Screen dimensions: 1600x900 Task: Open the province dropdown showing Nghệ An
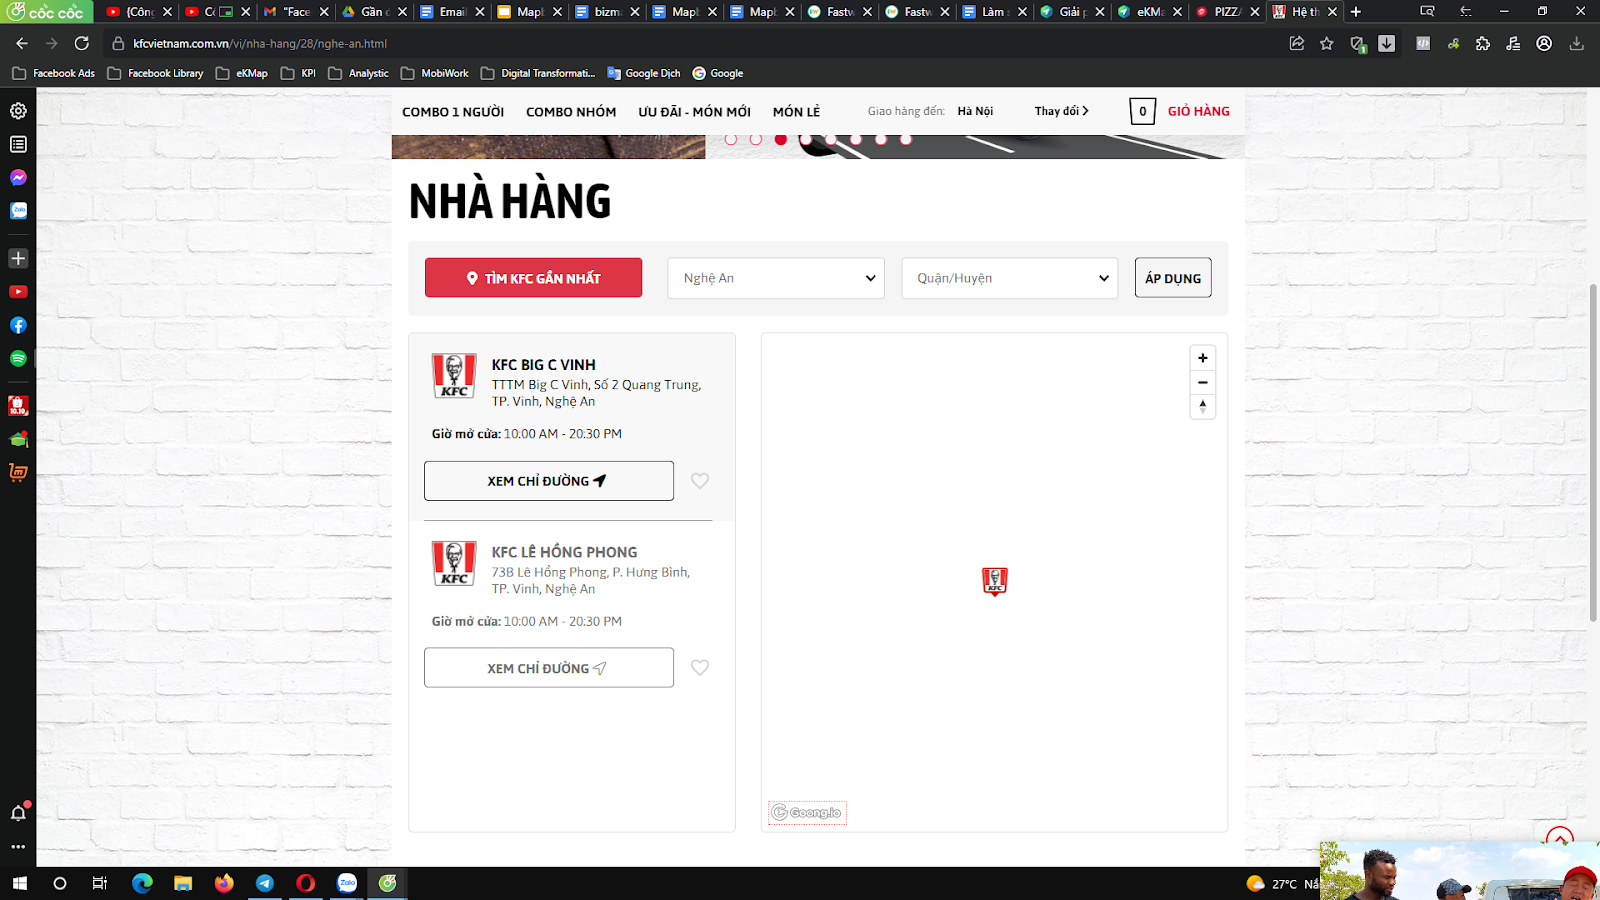click(776, 278)
